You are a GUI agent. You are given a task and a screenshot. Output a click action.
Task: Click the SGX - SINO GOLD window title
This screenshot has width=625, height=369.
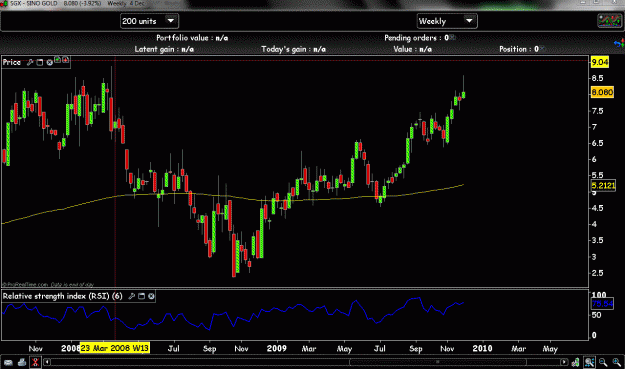33,3
